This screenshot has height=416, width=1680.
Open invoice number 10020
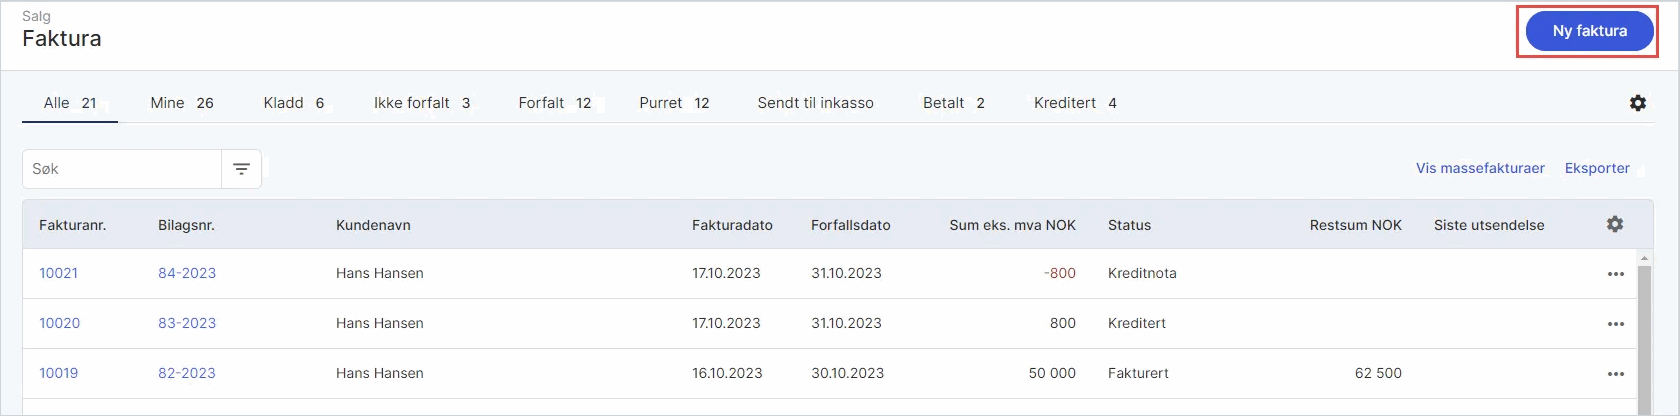click(x=59, y=323)
